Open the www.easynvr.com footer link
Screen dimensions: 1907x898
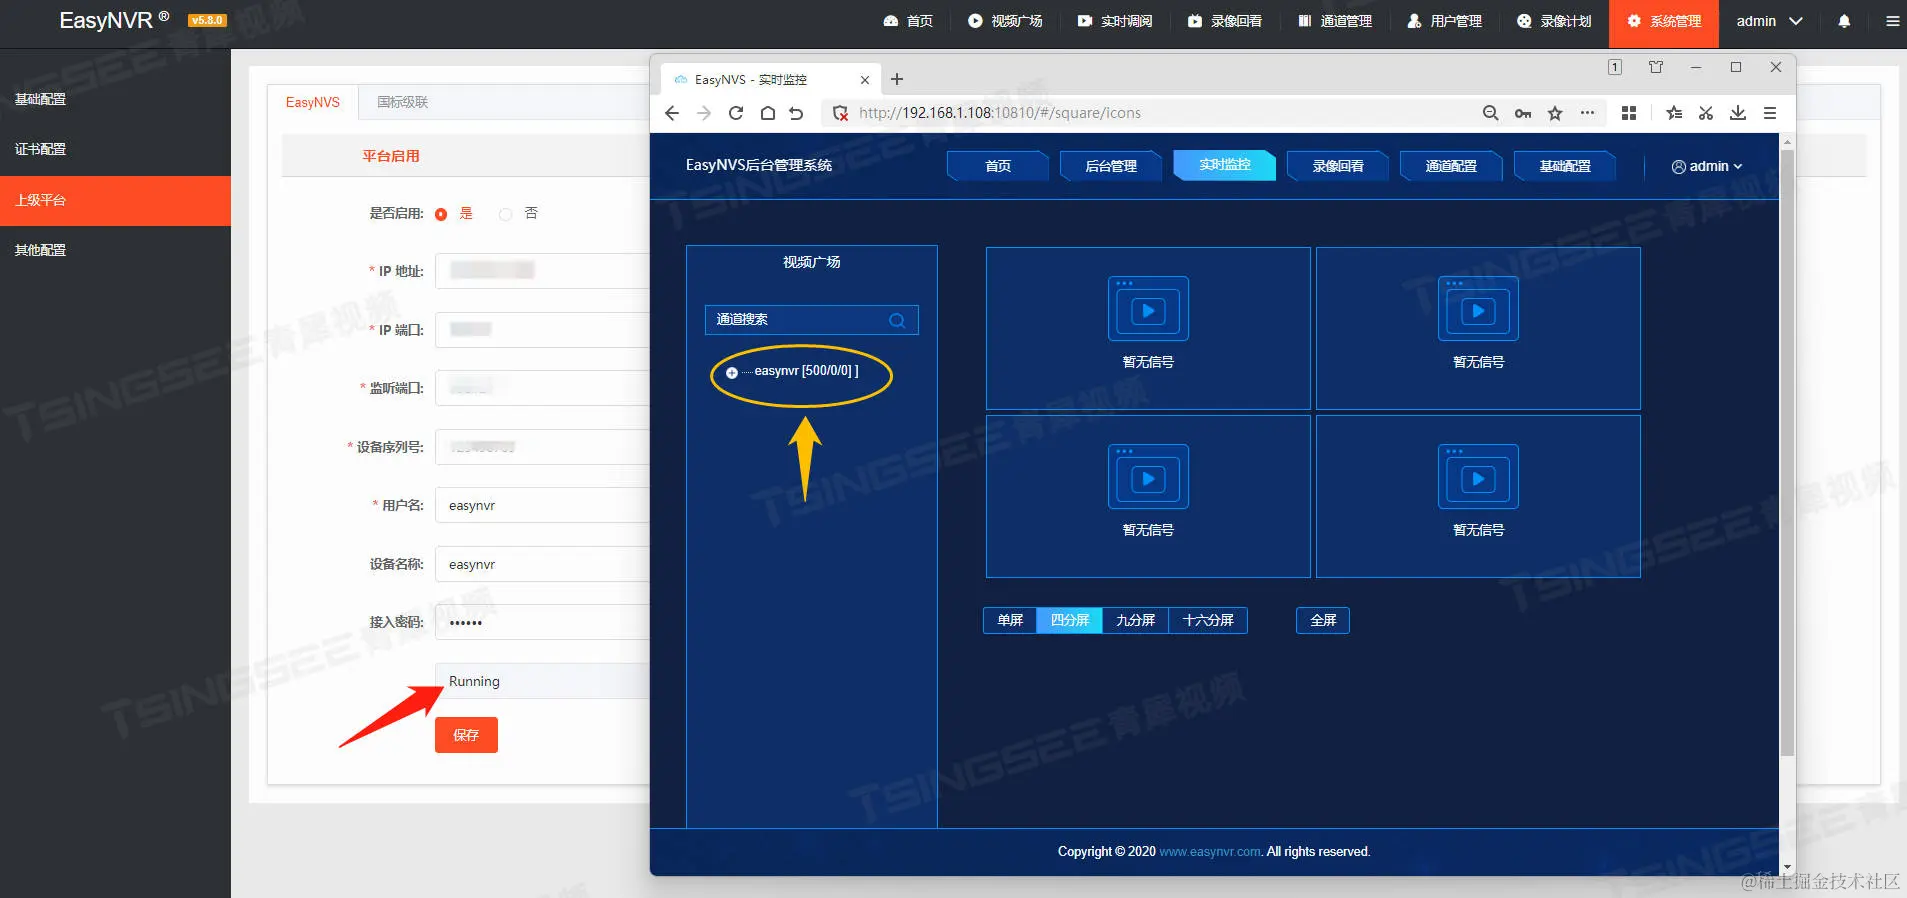pyautogui.click(x=1211, y=852)
